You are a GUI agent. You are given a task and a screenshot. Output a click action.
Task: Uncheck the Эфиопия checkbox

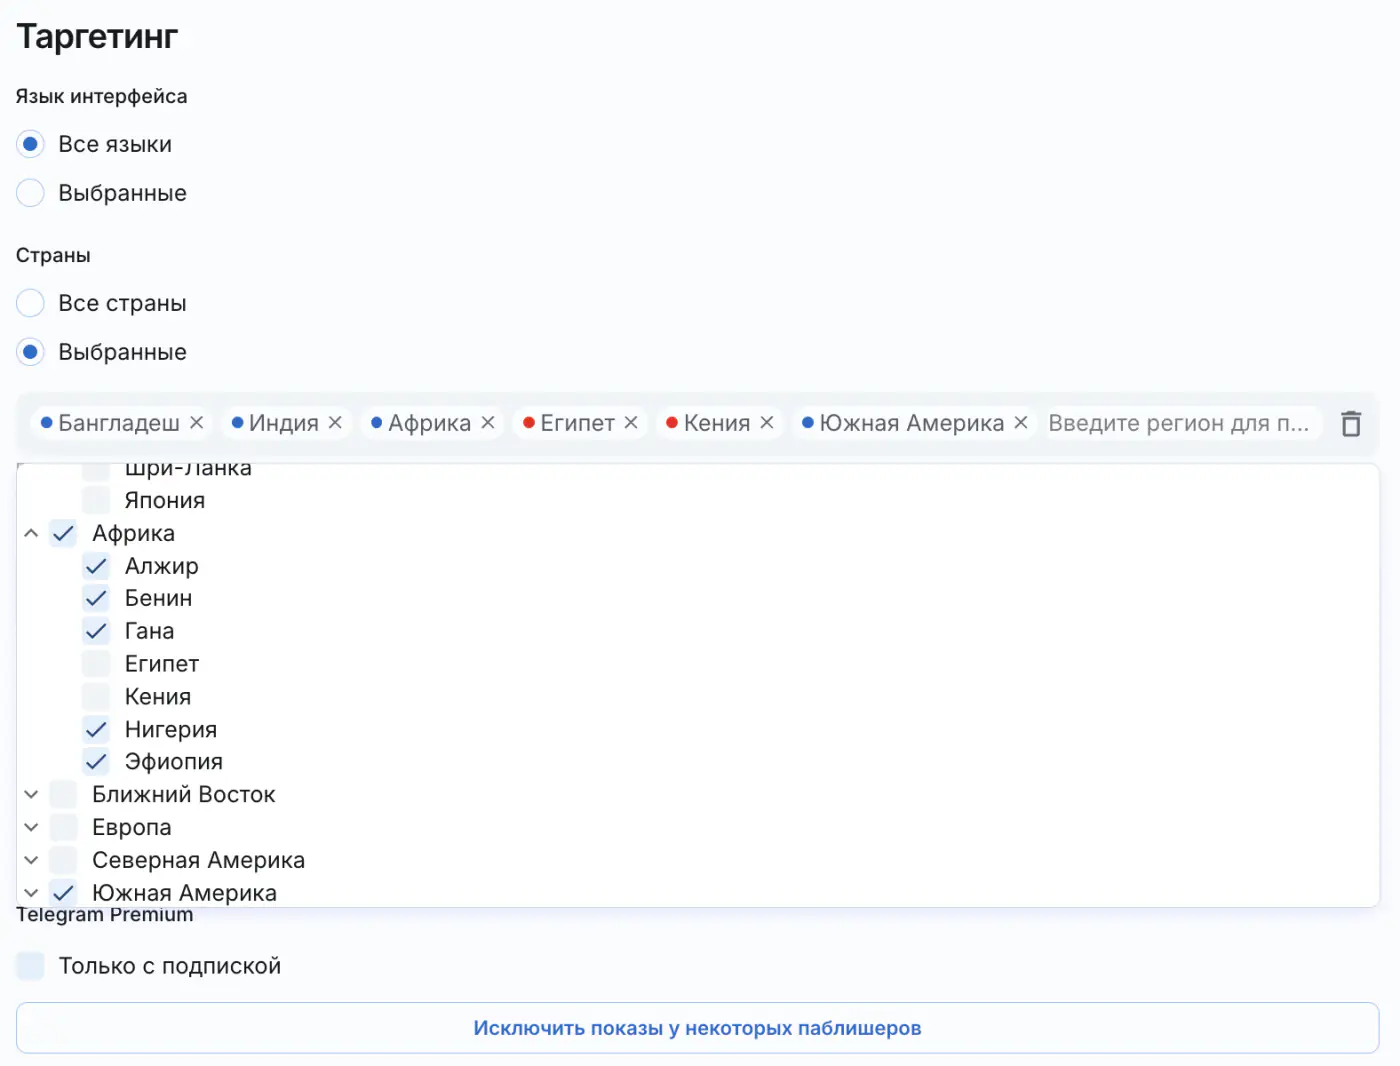pyautogui.click(x=96, y=762)
